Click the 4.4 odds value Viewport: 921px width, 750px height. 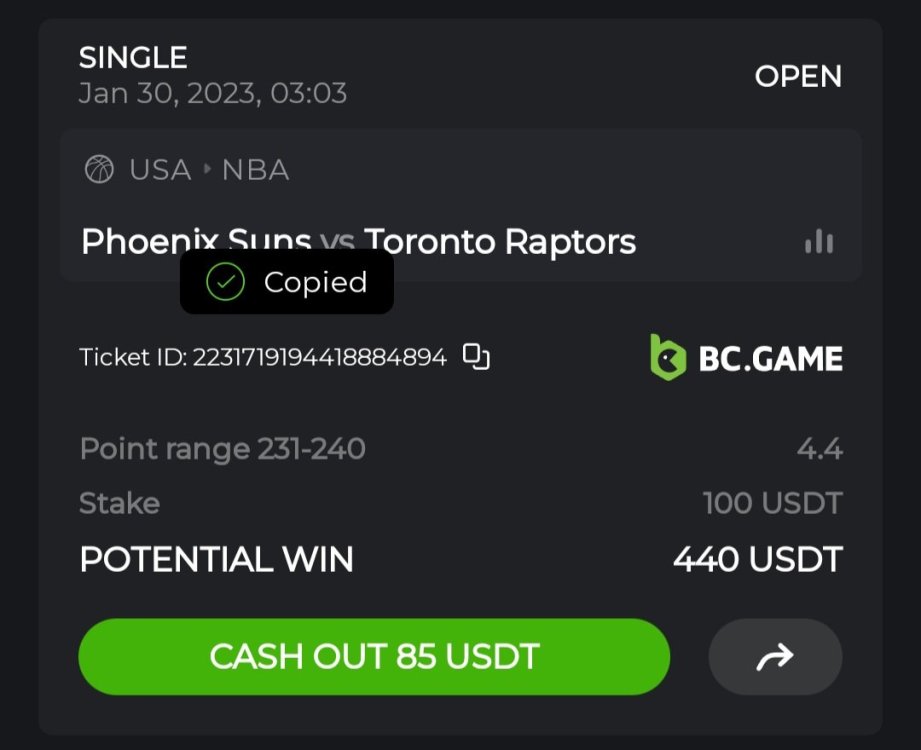[x=819, y=449]
